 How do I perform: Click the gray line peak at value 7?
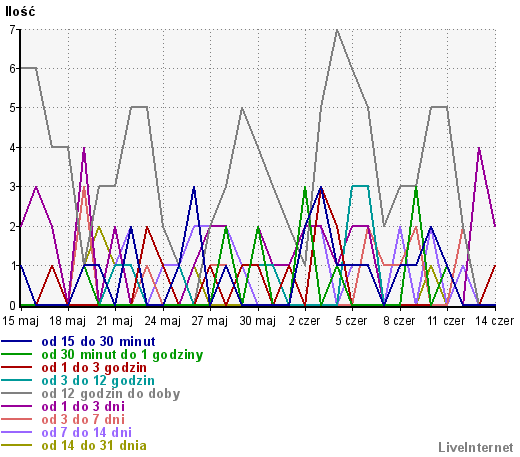click(x=337, y=30)
